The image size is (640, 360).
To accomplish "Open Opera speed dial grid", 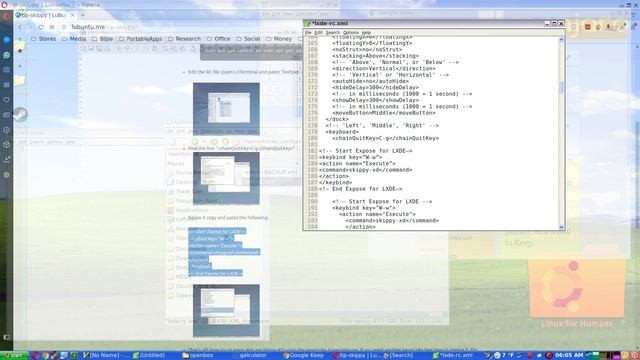I will click(x=52, y=27).
